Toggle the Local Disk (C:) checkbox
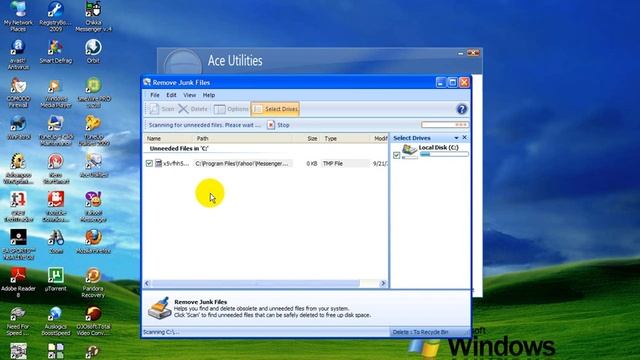Viewport: 640px width, 360px height. point(396,155)
